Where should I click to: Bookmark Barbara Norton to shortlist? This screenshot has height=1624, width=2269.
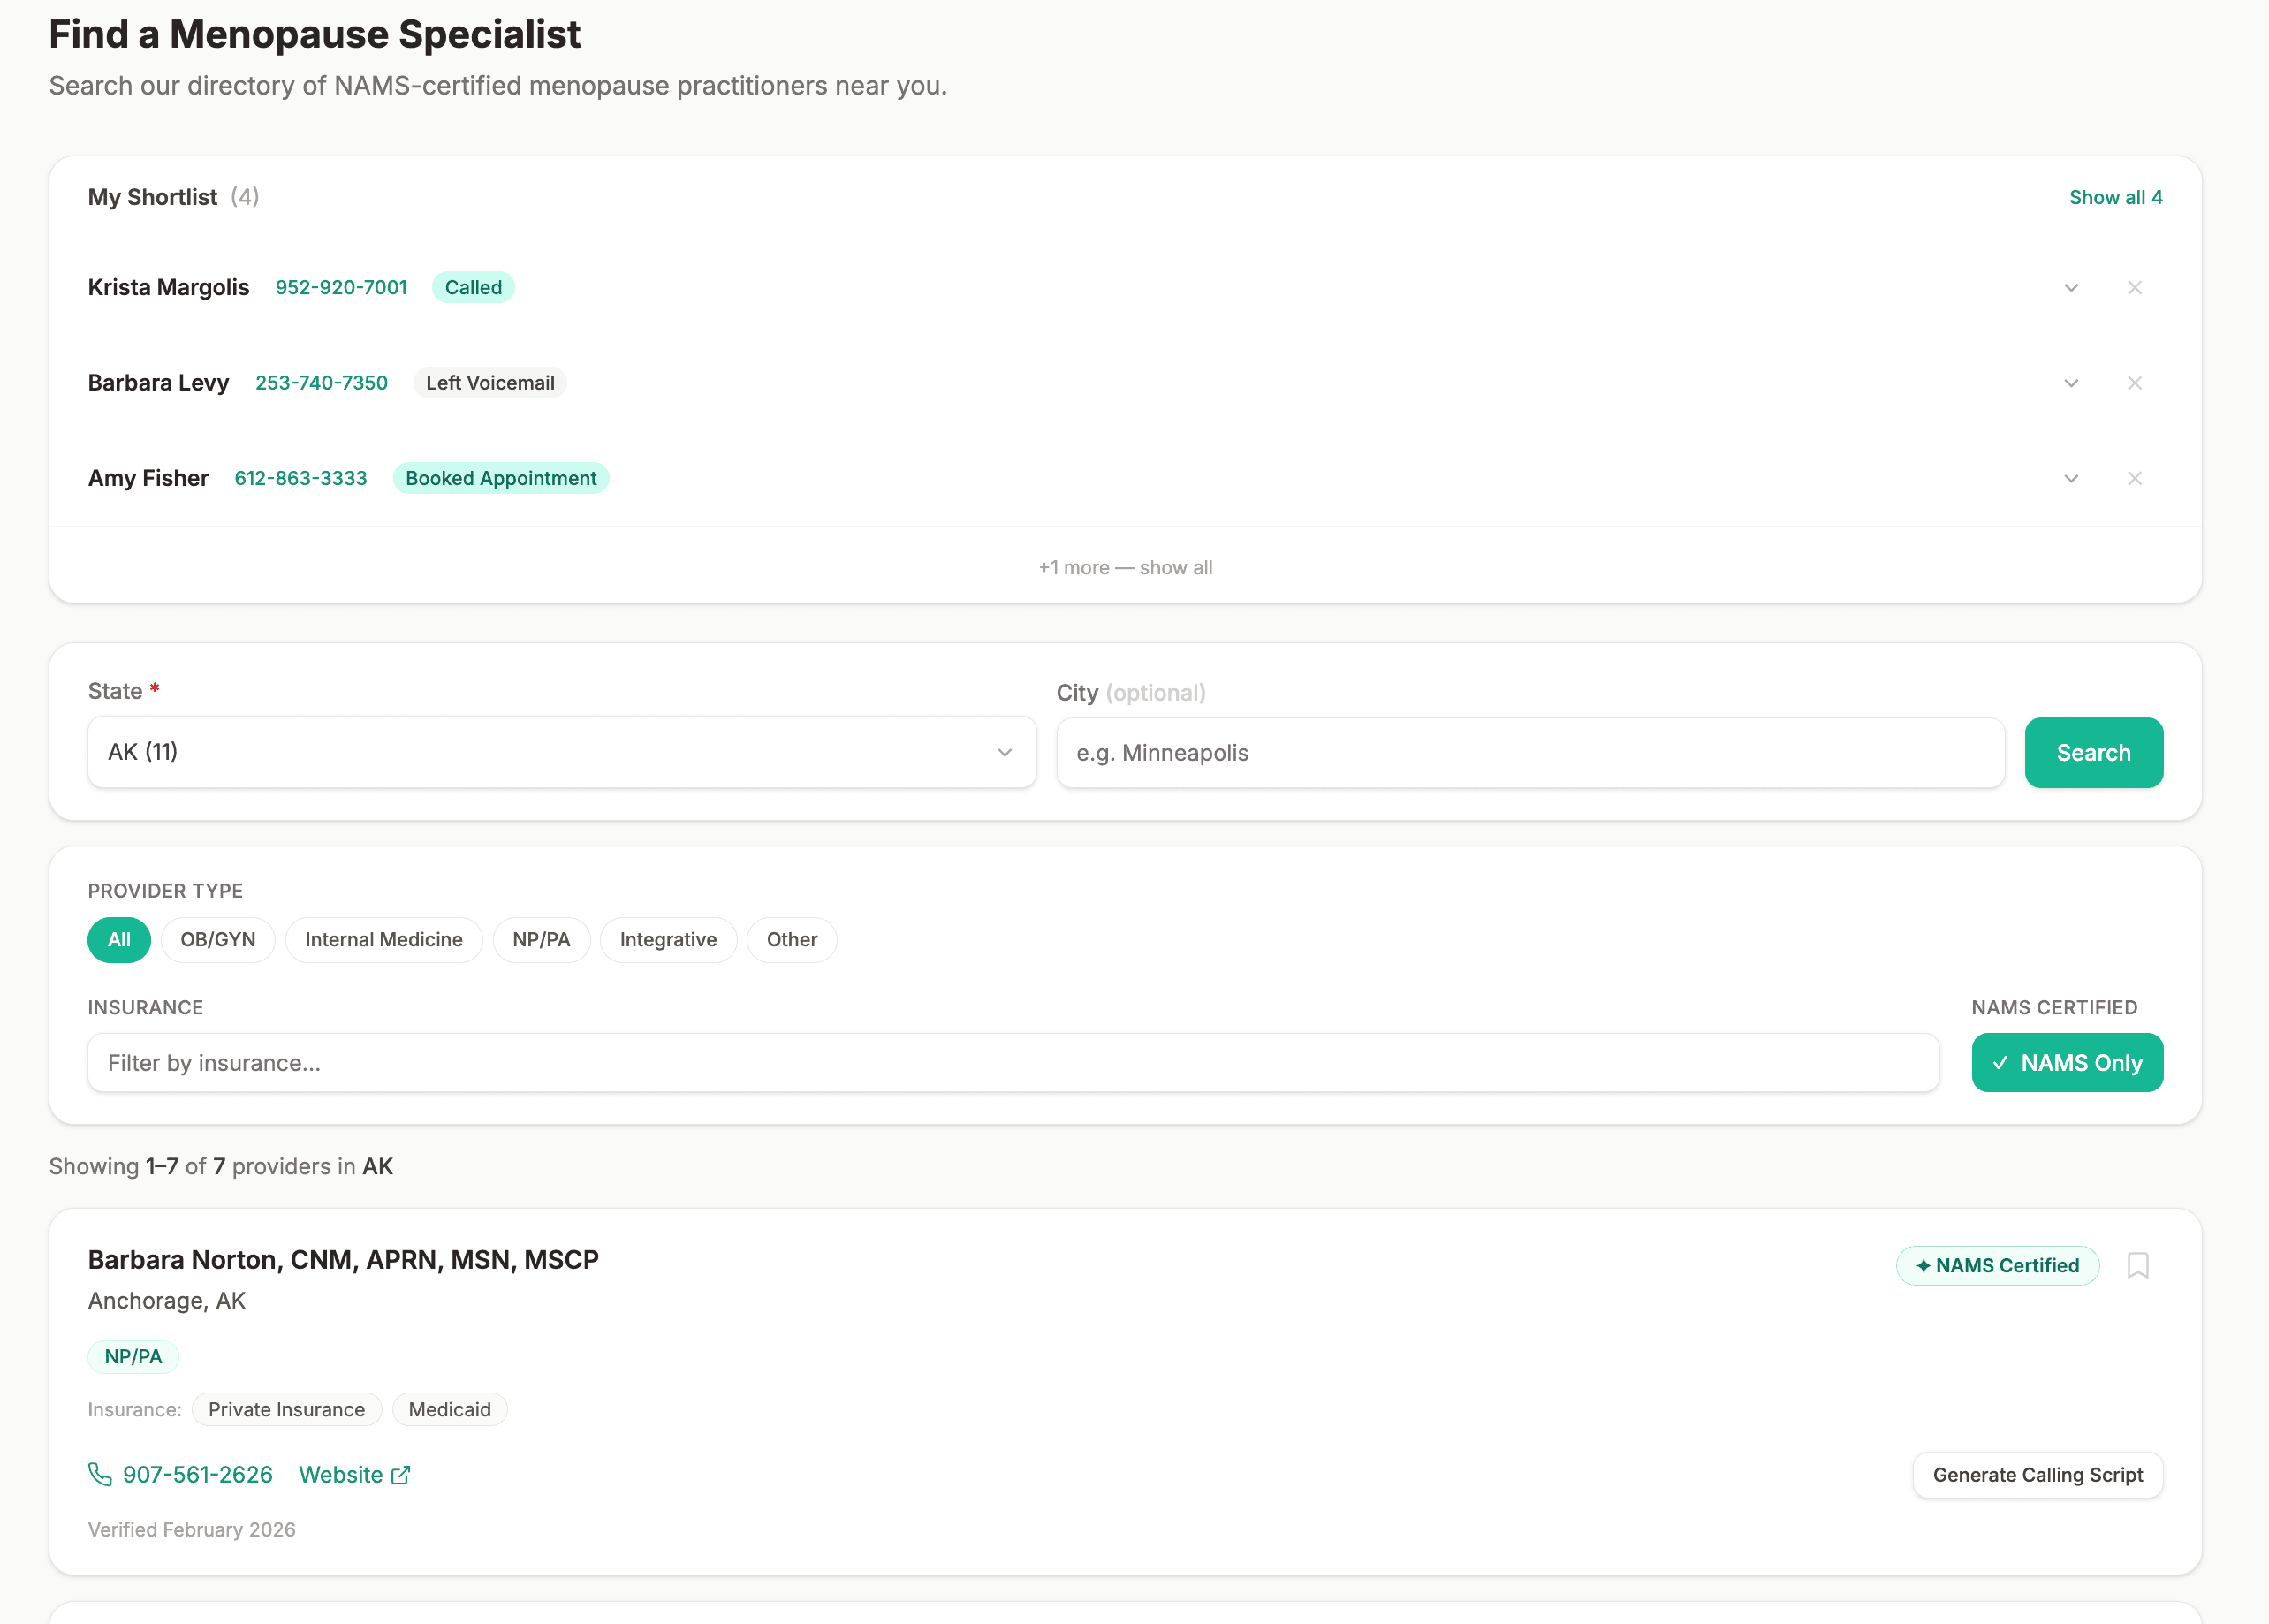[2137, 1265]
